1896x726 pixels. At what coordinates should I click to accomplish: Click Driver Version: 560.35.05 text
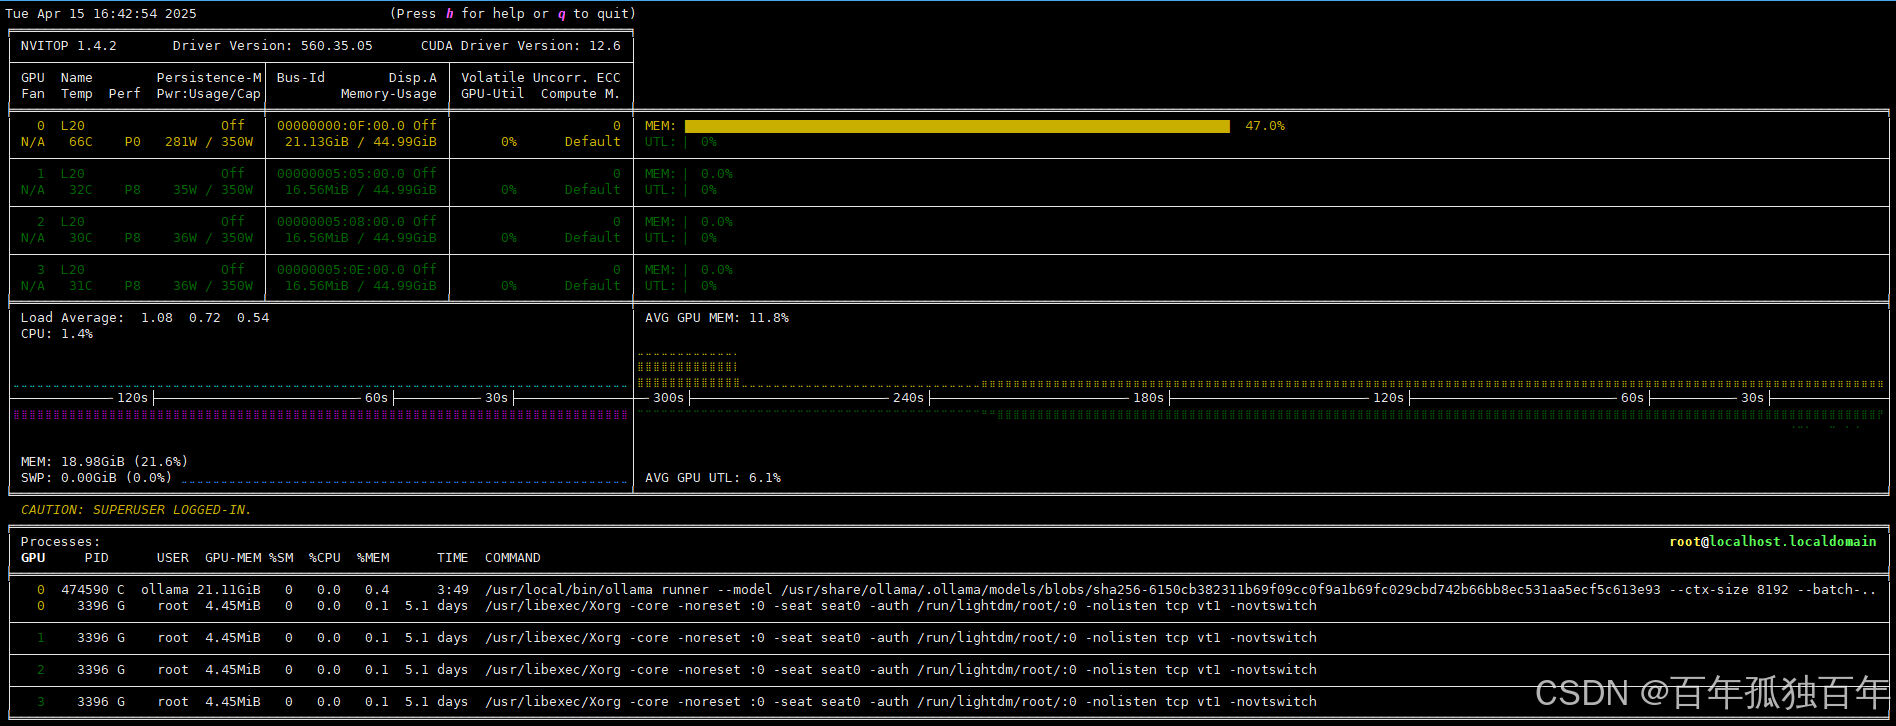tap(273, 46)
